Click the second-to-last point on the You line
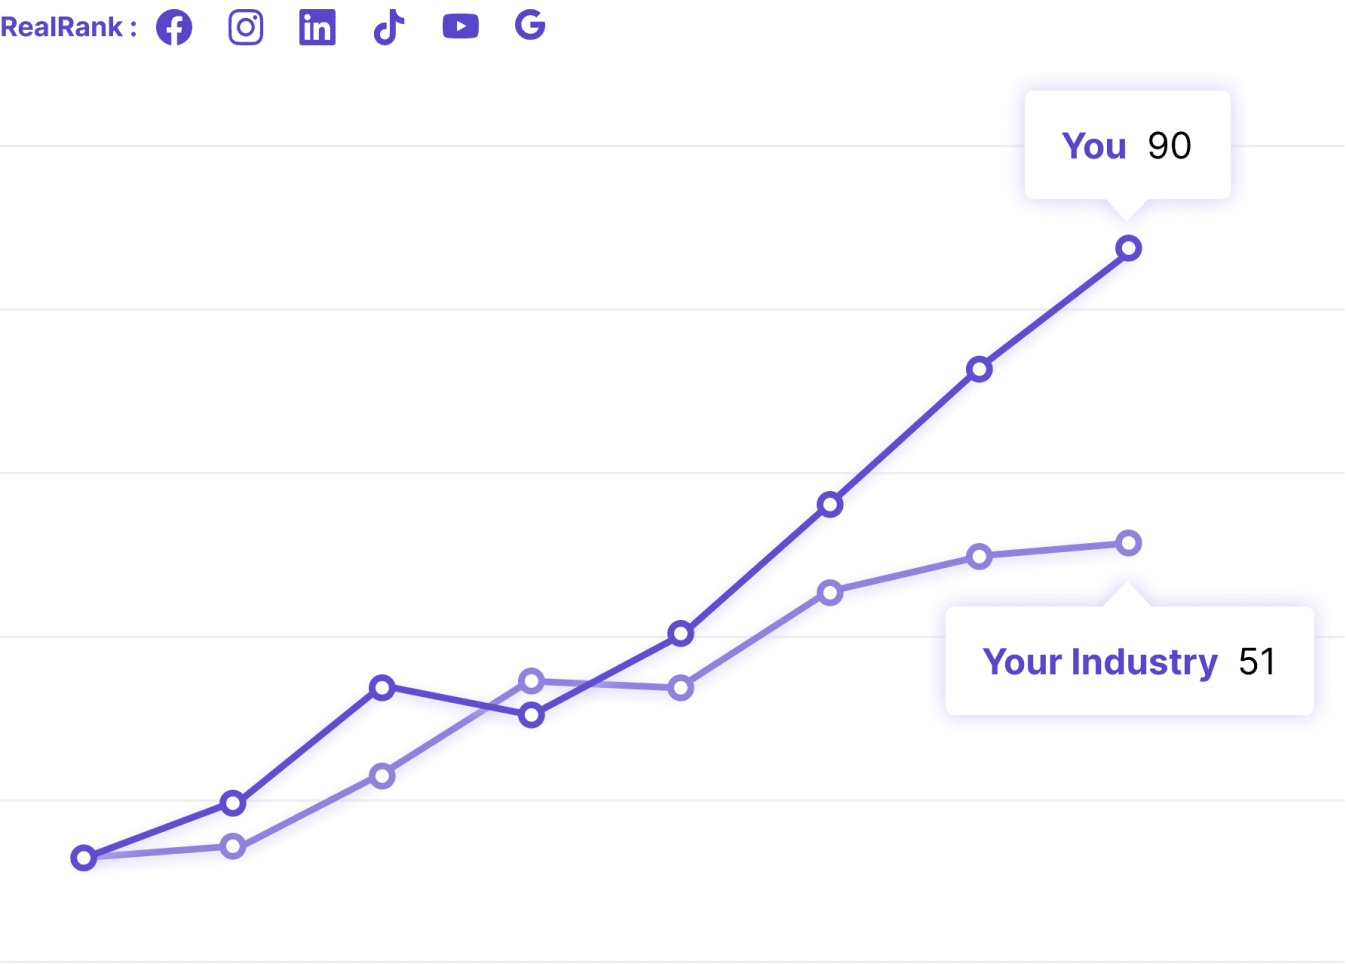 coord(980,370)
